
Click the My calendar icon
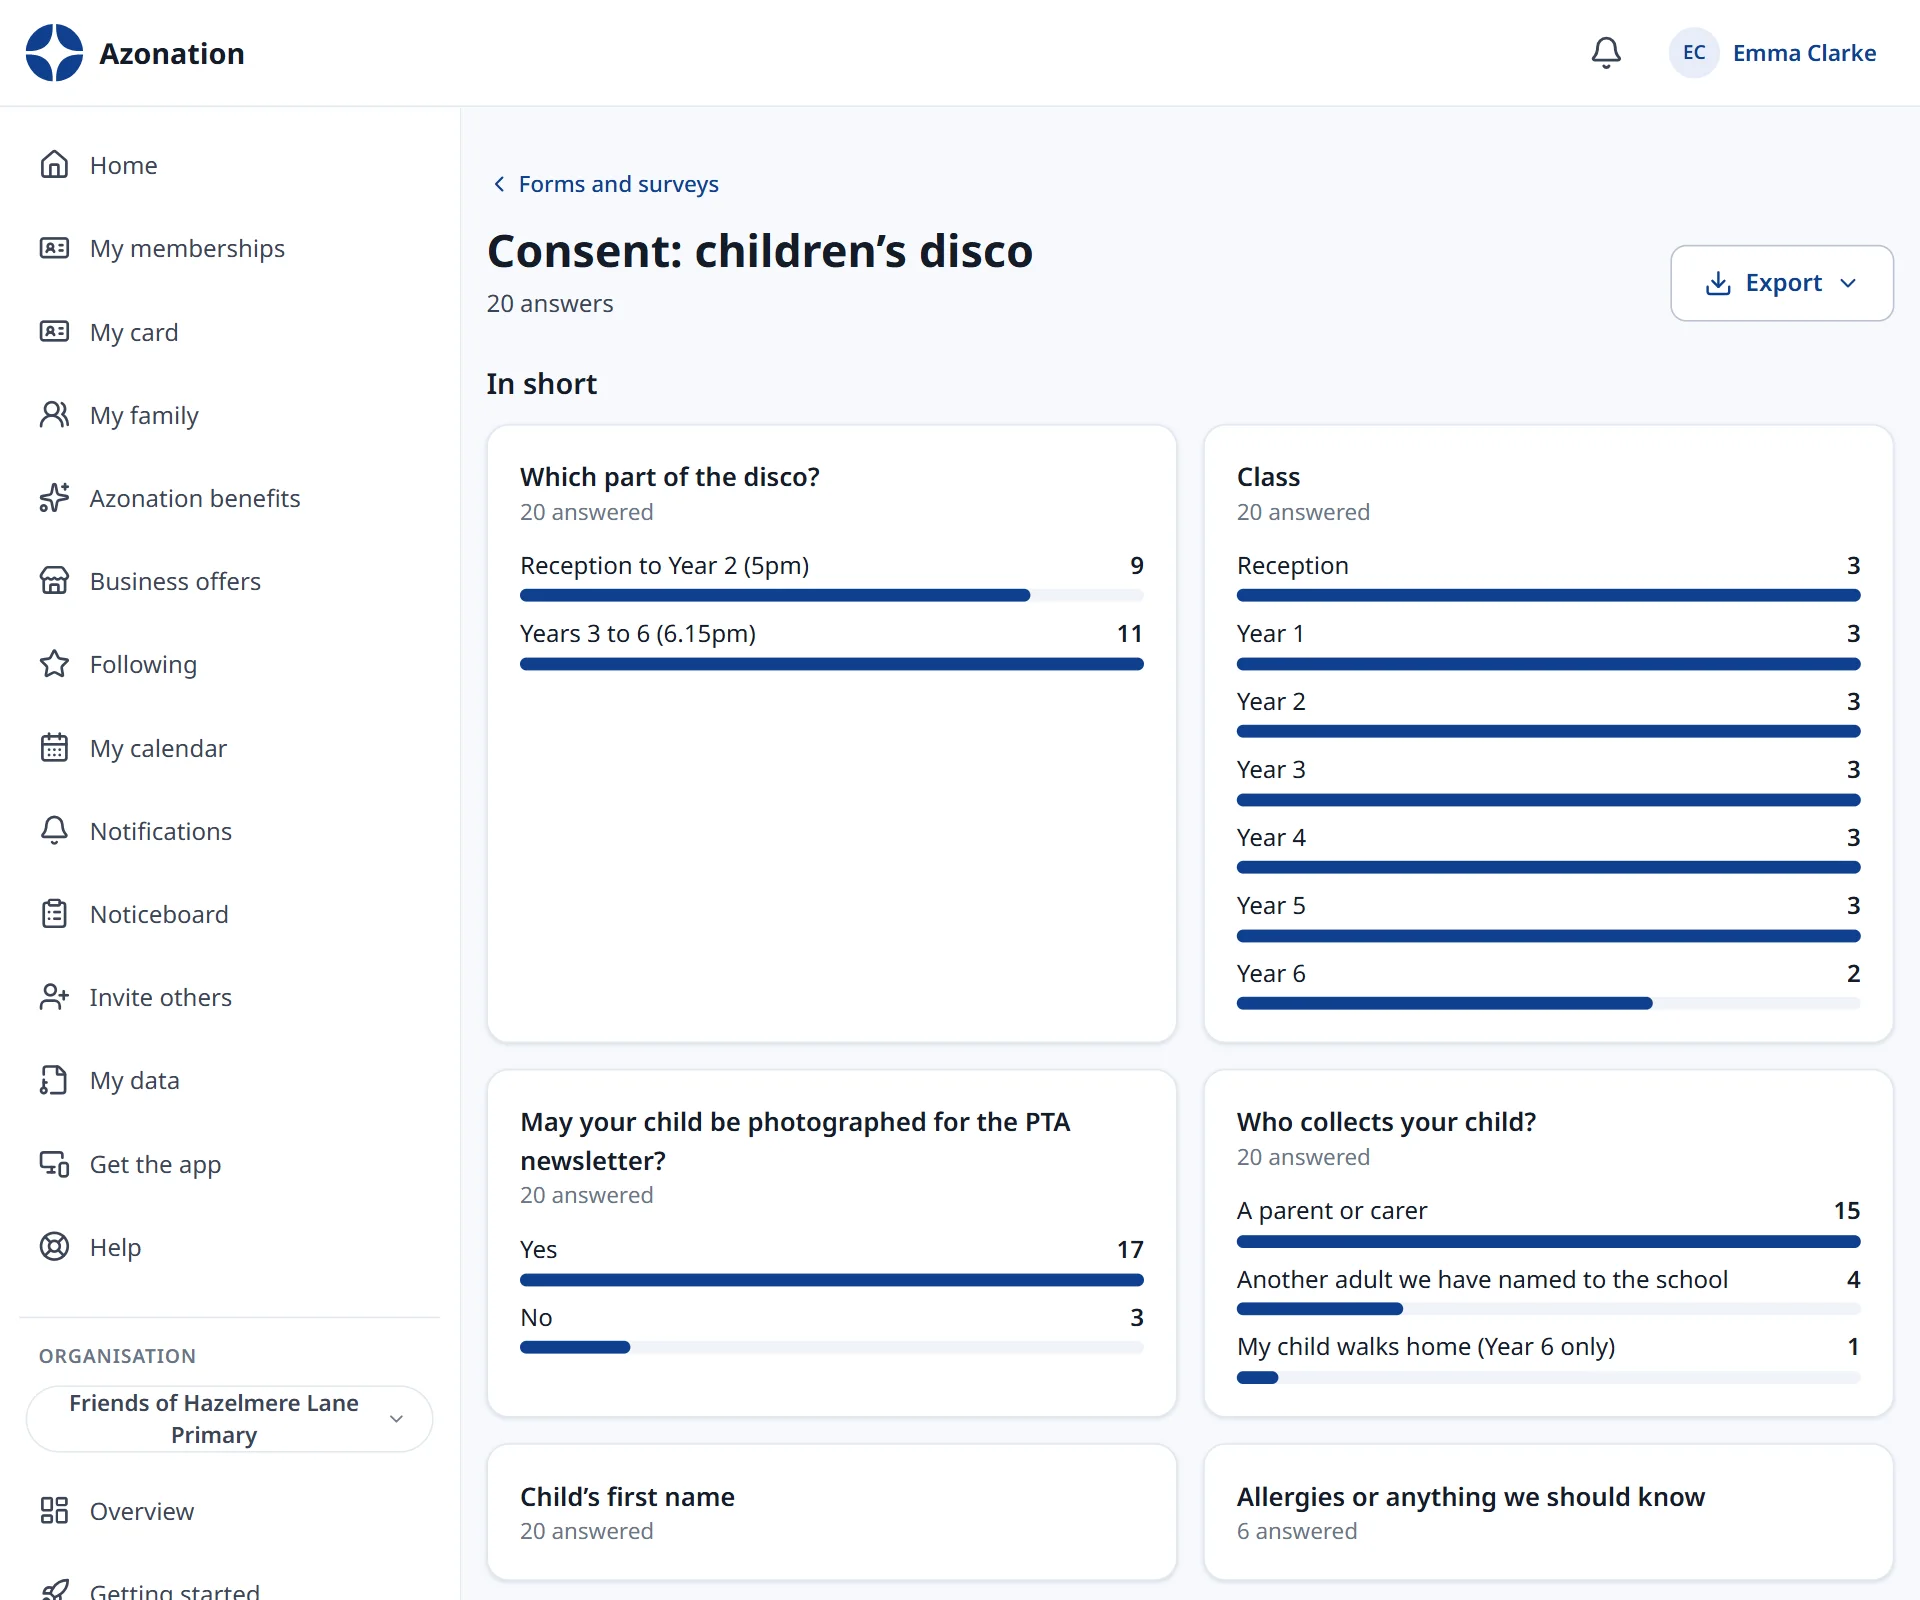[x=54, y=748]
